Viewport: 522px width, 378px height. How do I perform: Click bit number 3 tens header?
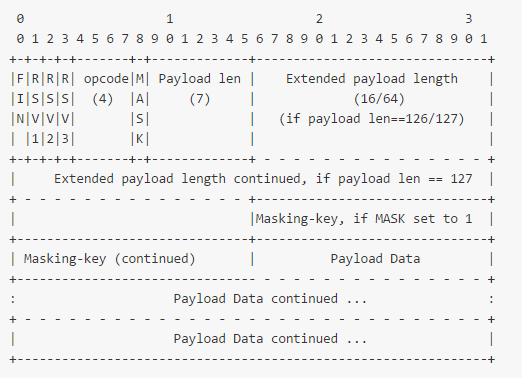pos(469,19)
